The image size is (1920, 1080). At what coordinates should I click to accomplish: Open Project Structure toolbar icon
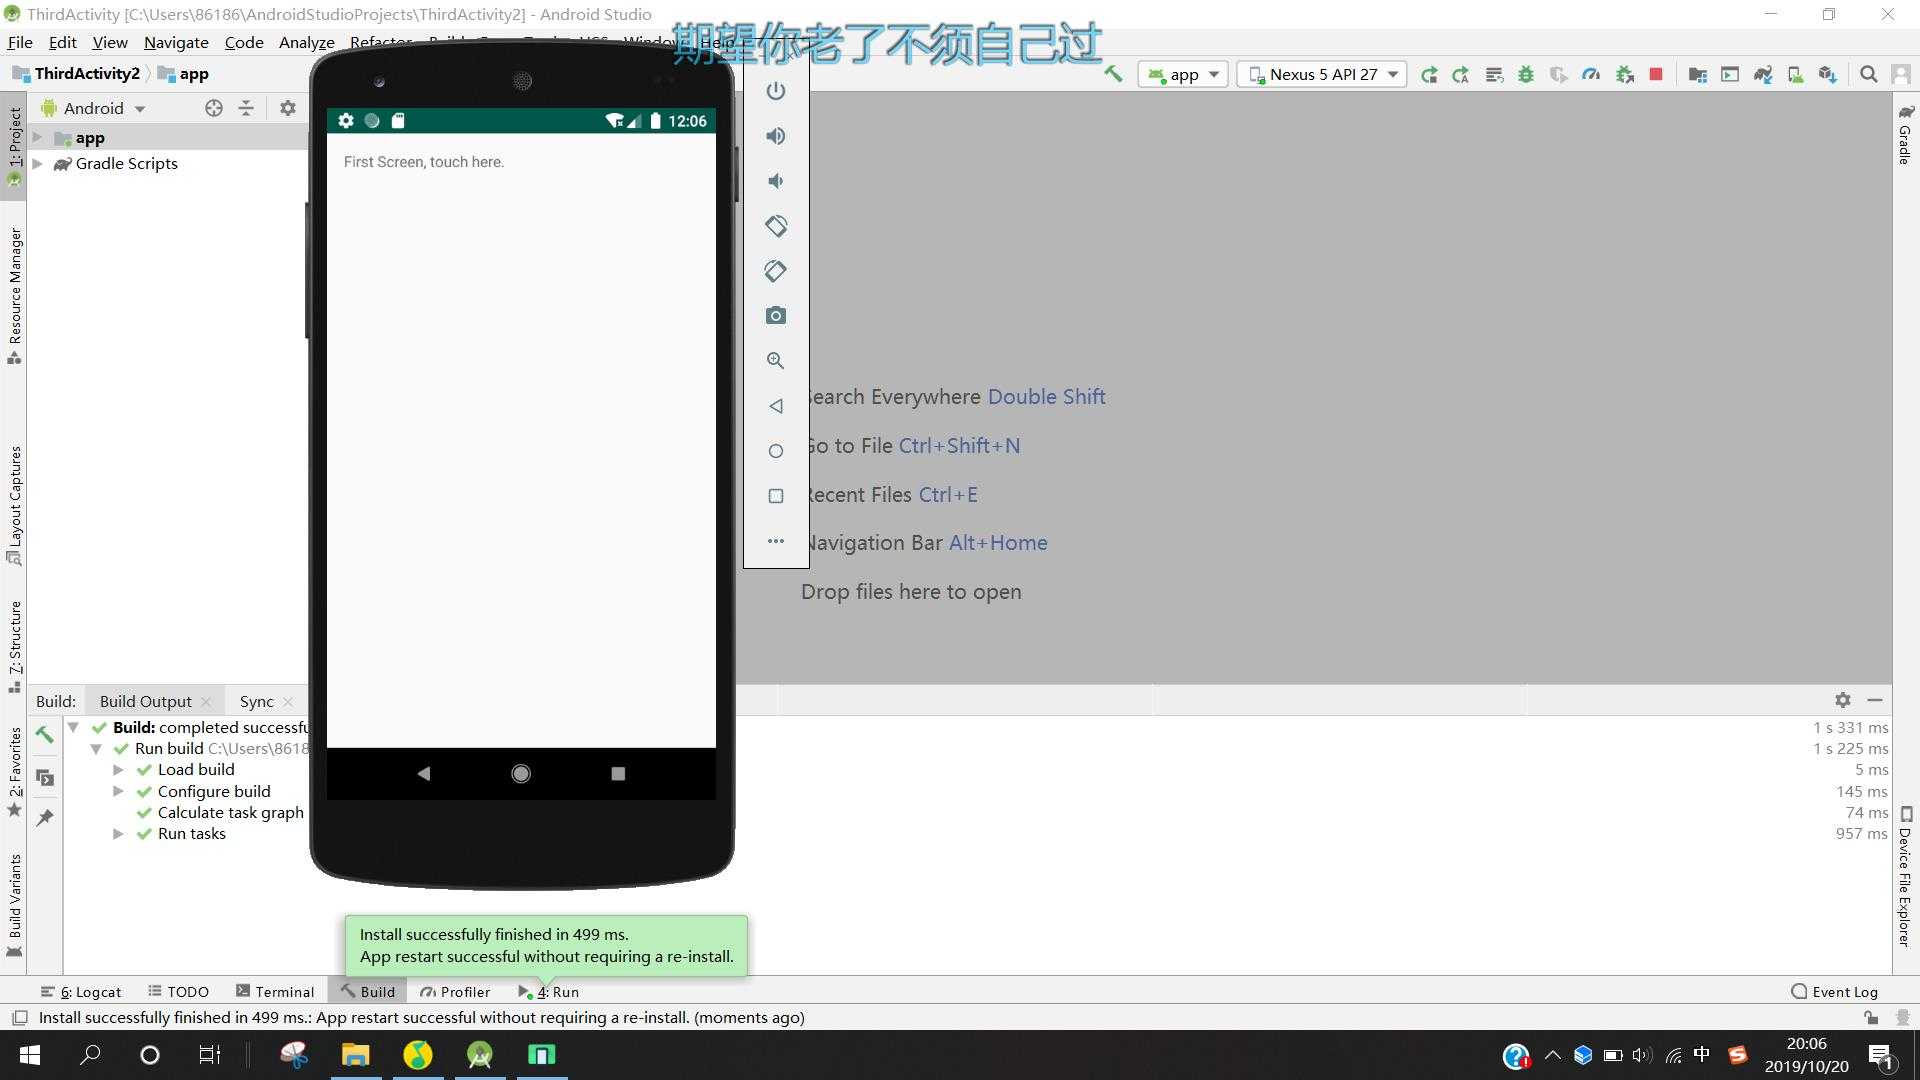(1697, 74)
